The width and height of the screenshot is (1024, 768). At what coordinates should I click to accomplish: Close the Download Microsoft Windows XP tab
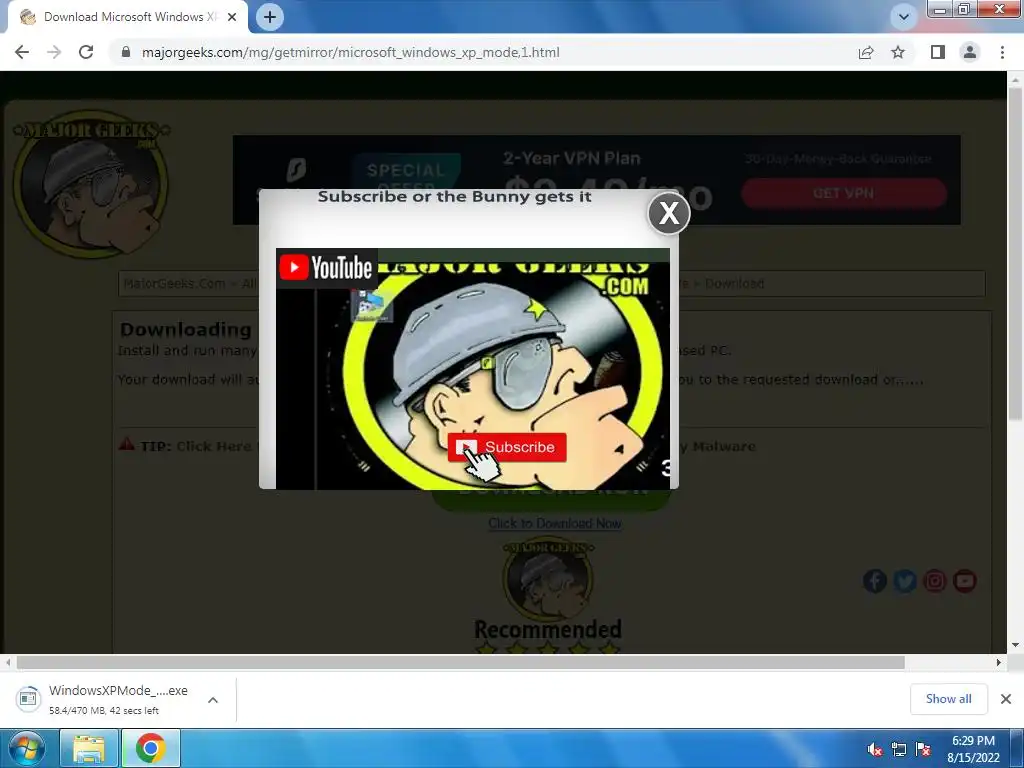232,17
